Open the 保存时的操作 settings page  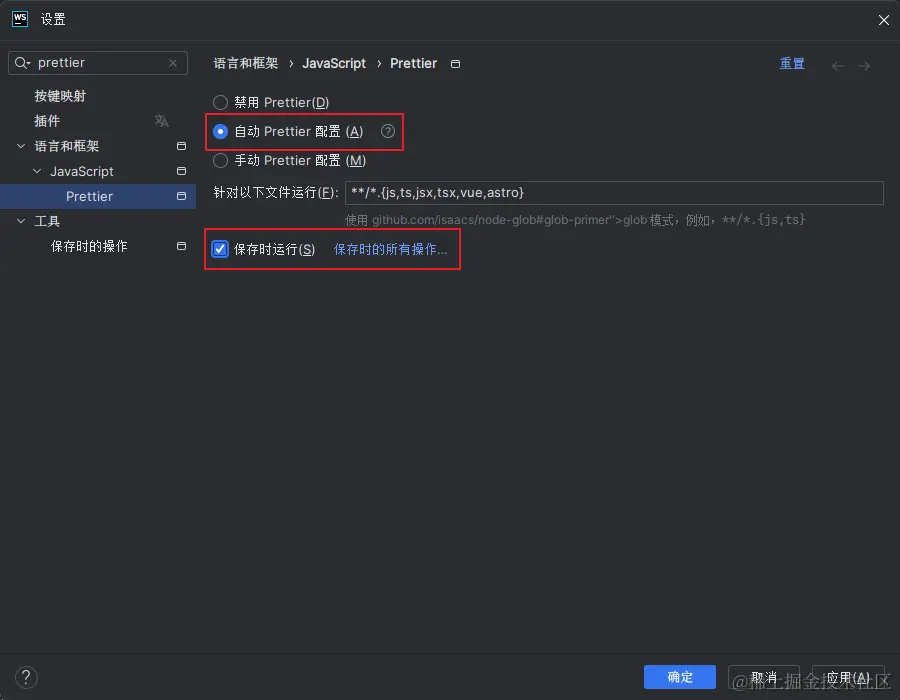click(x=89, y=246)
